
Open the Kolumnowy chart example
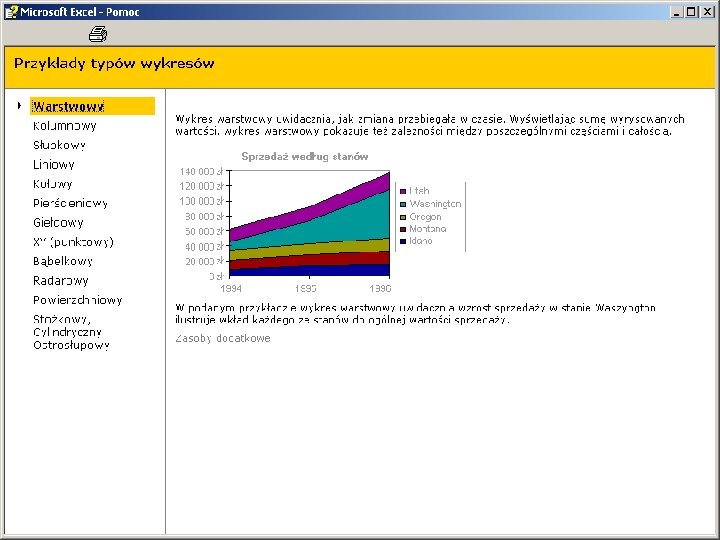pyautogui.click(x=65, y=126)
